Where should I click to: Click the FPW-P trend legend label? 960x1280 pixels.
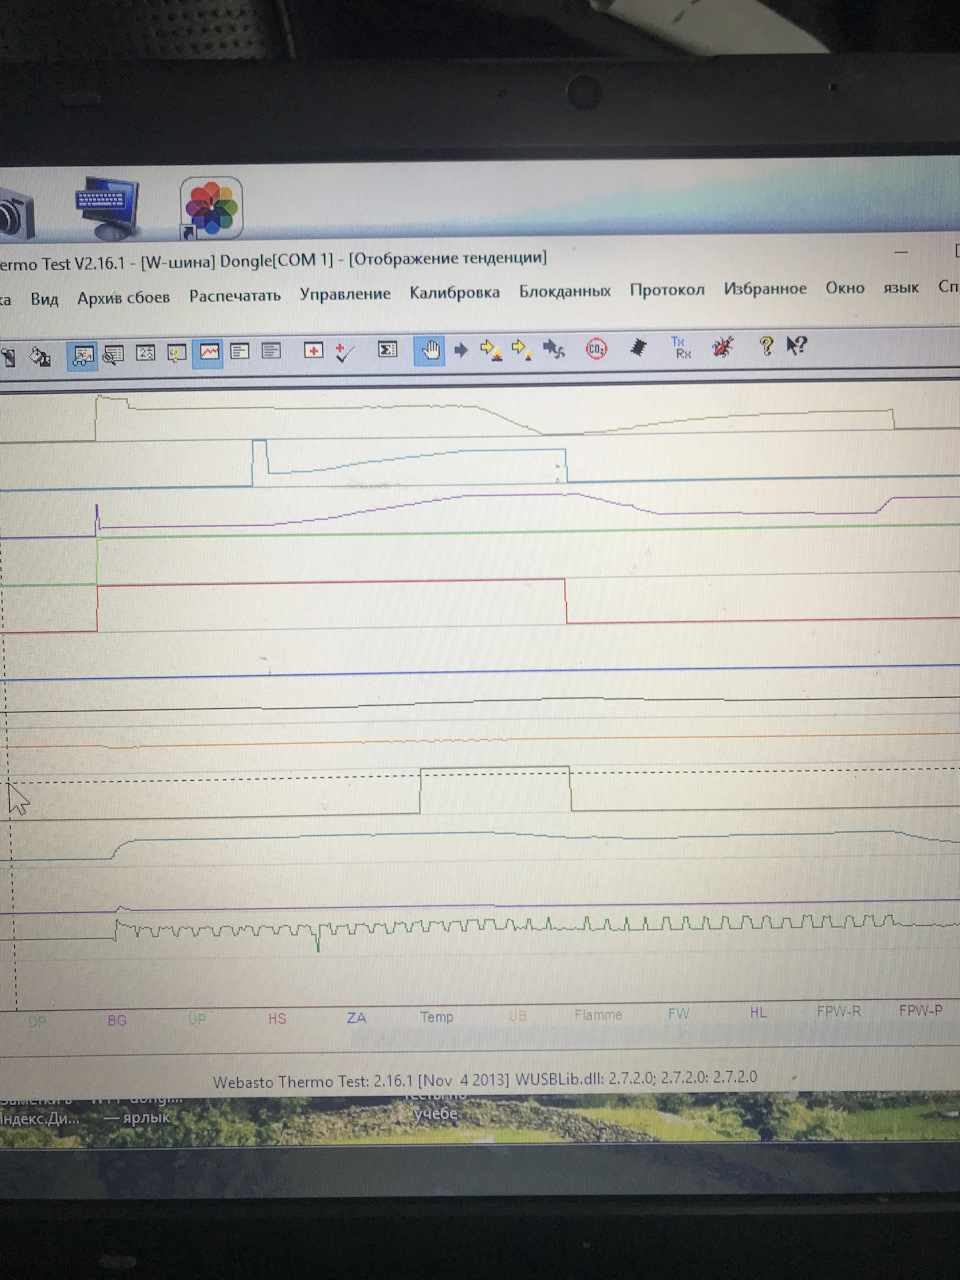(x=920, y=1010)
